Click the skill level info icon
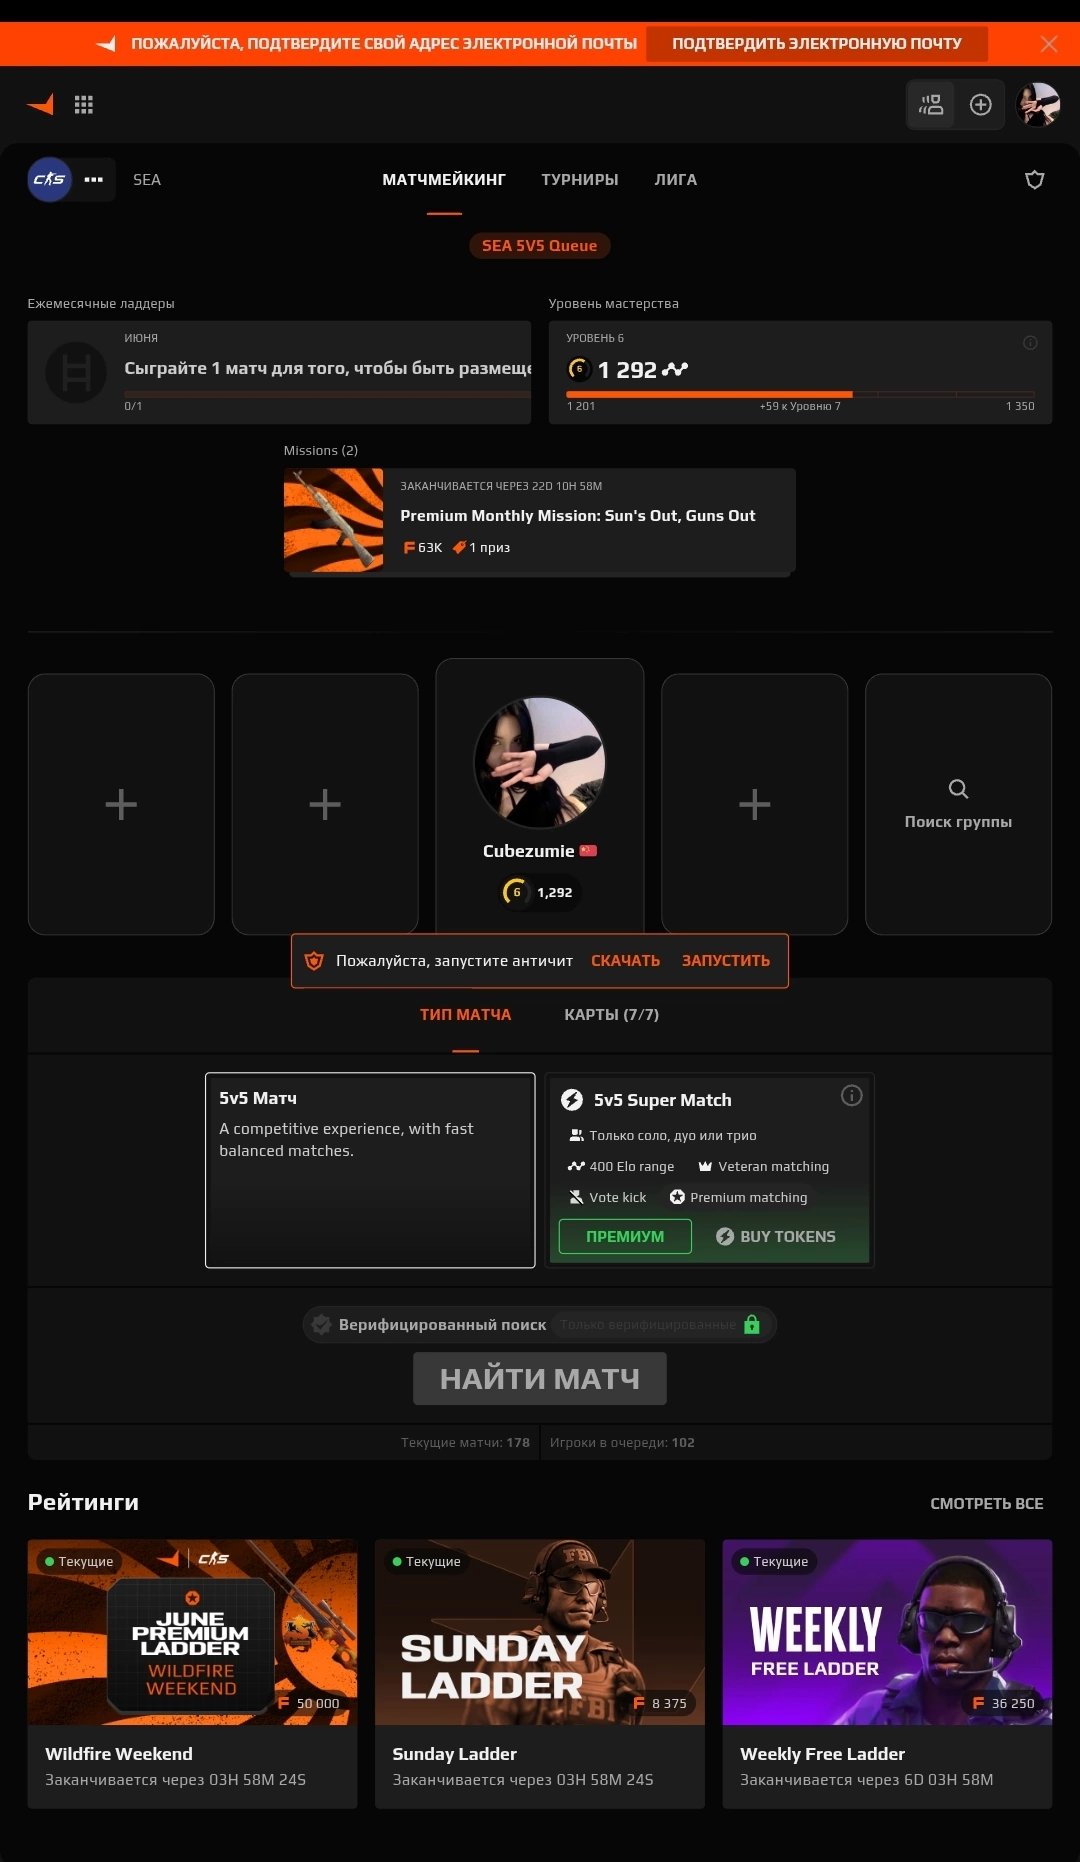The image size is (1080, 1862). click(1030, 343)
